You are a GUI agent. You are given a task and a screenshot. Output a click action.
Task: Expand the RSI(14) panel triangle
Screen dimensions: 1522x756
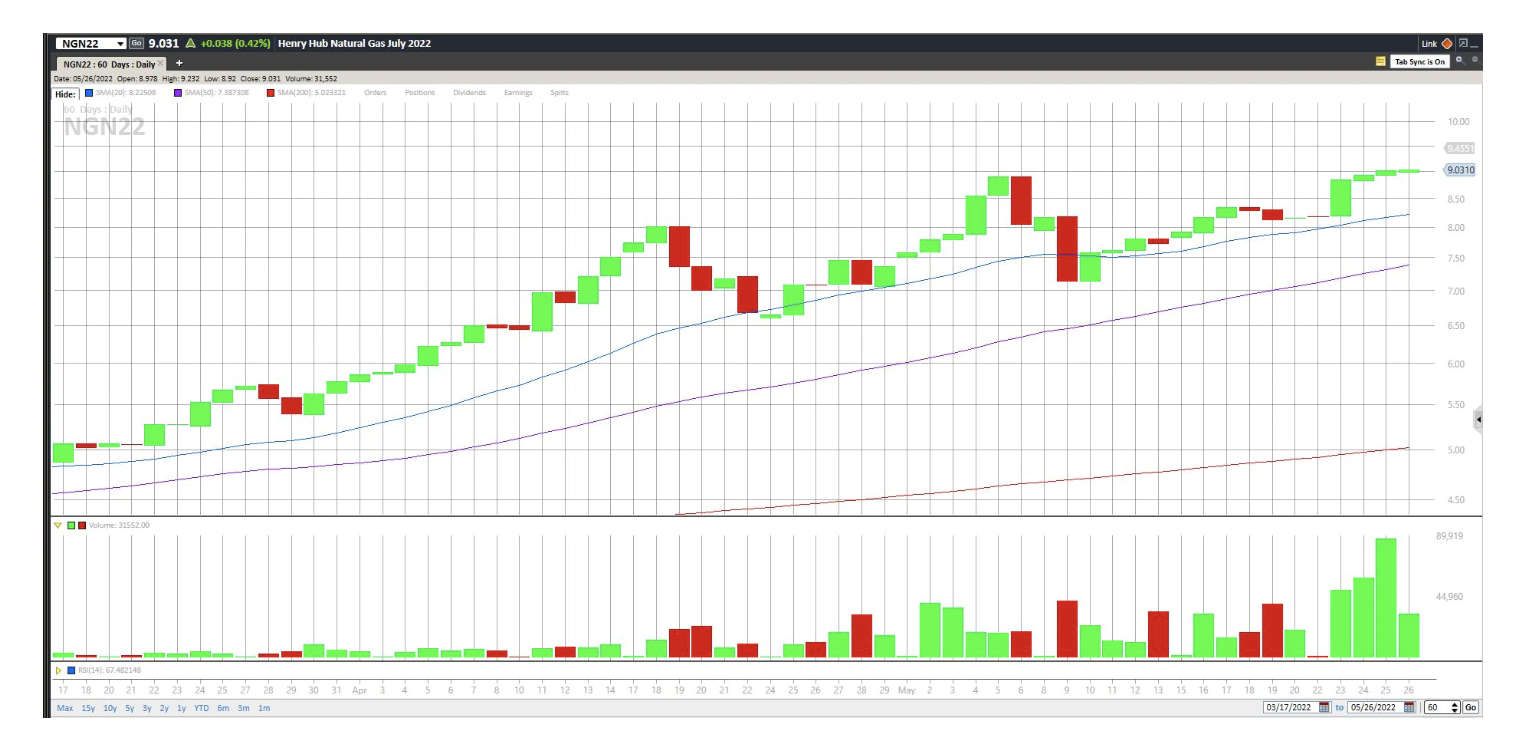pos(58,670)
